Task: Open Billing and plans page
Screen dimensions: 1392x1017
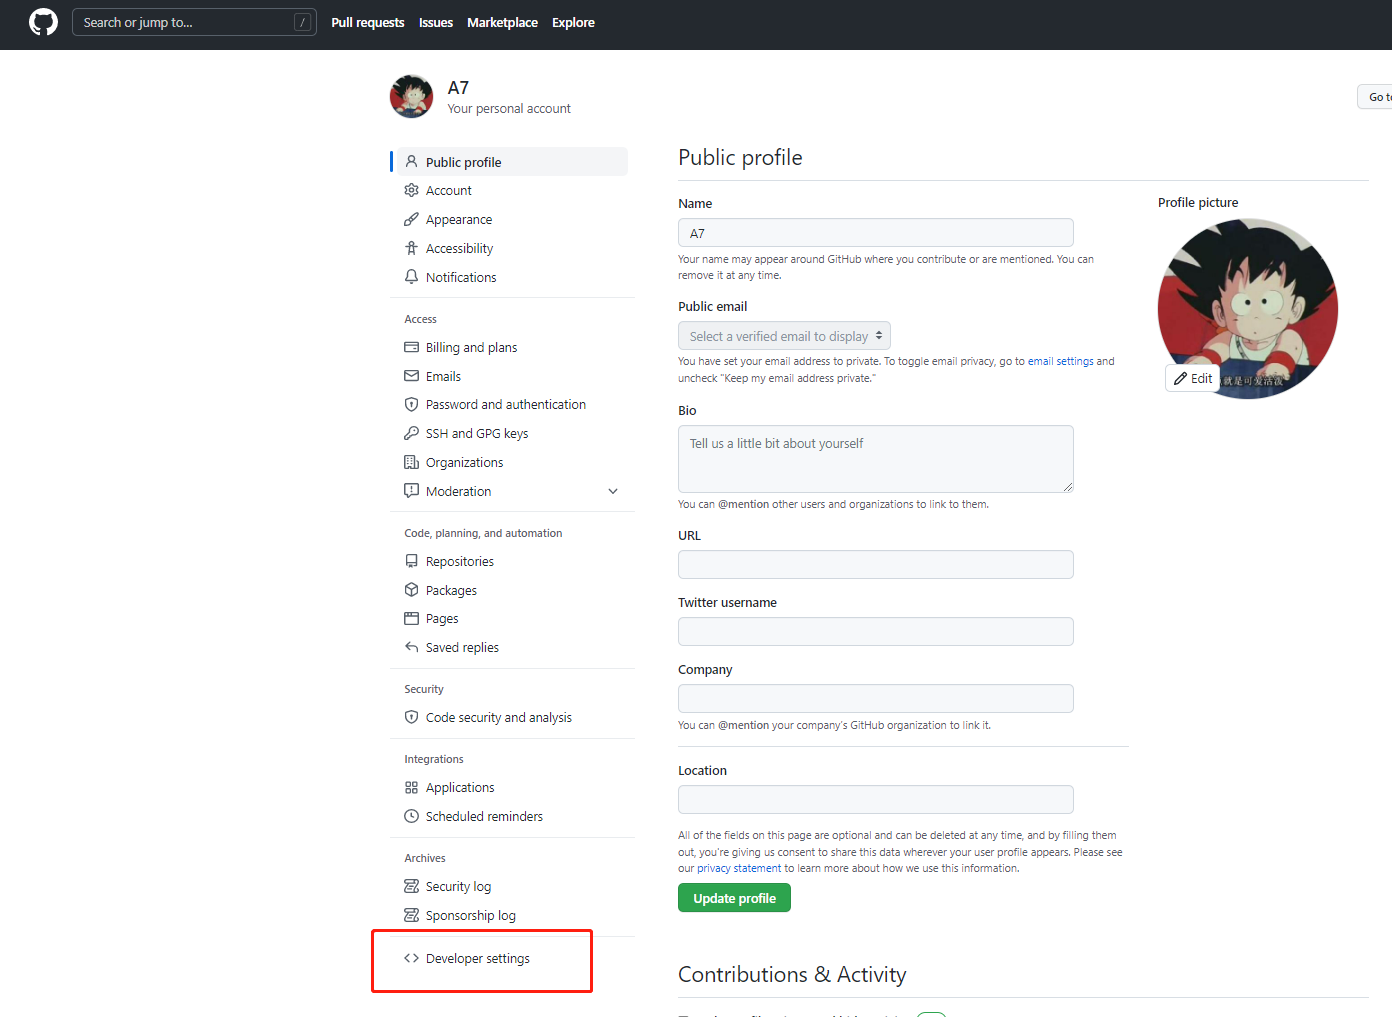Action: (471, 347)
